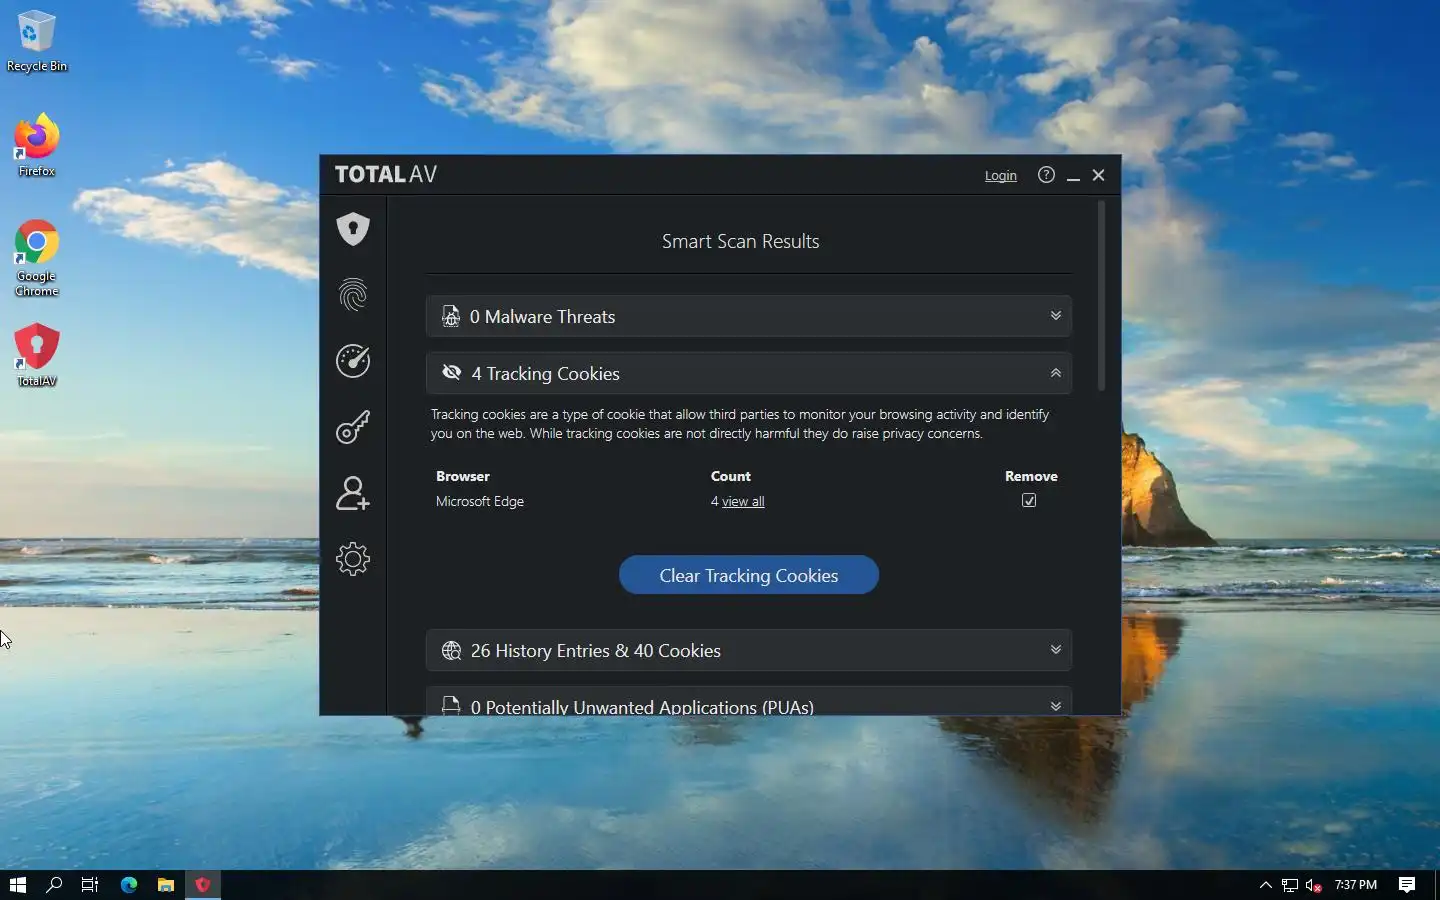Click the Clear Tracking Cookies button
The image size is (1440, 900).
click(x=749, y=575)
